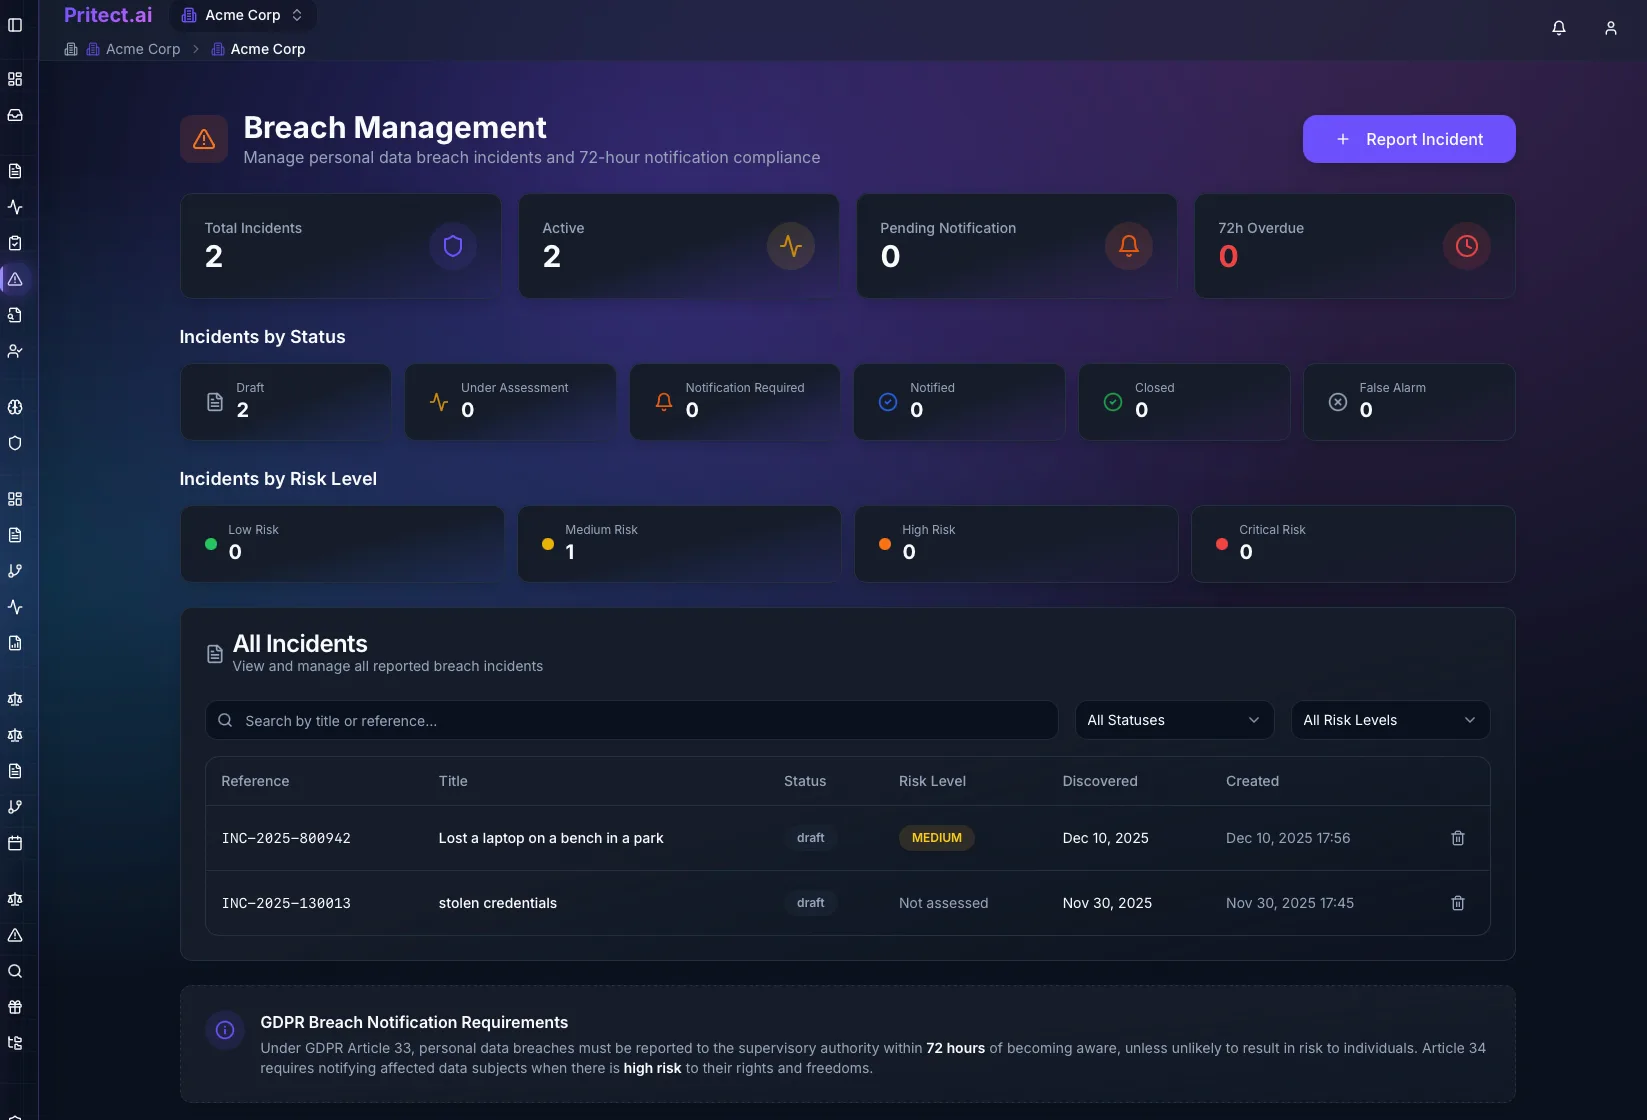Select the Critical Risk card

[x=1353, y=544]
